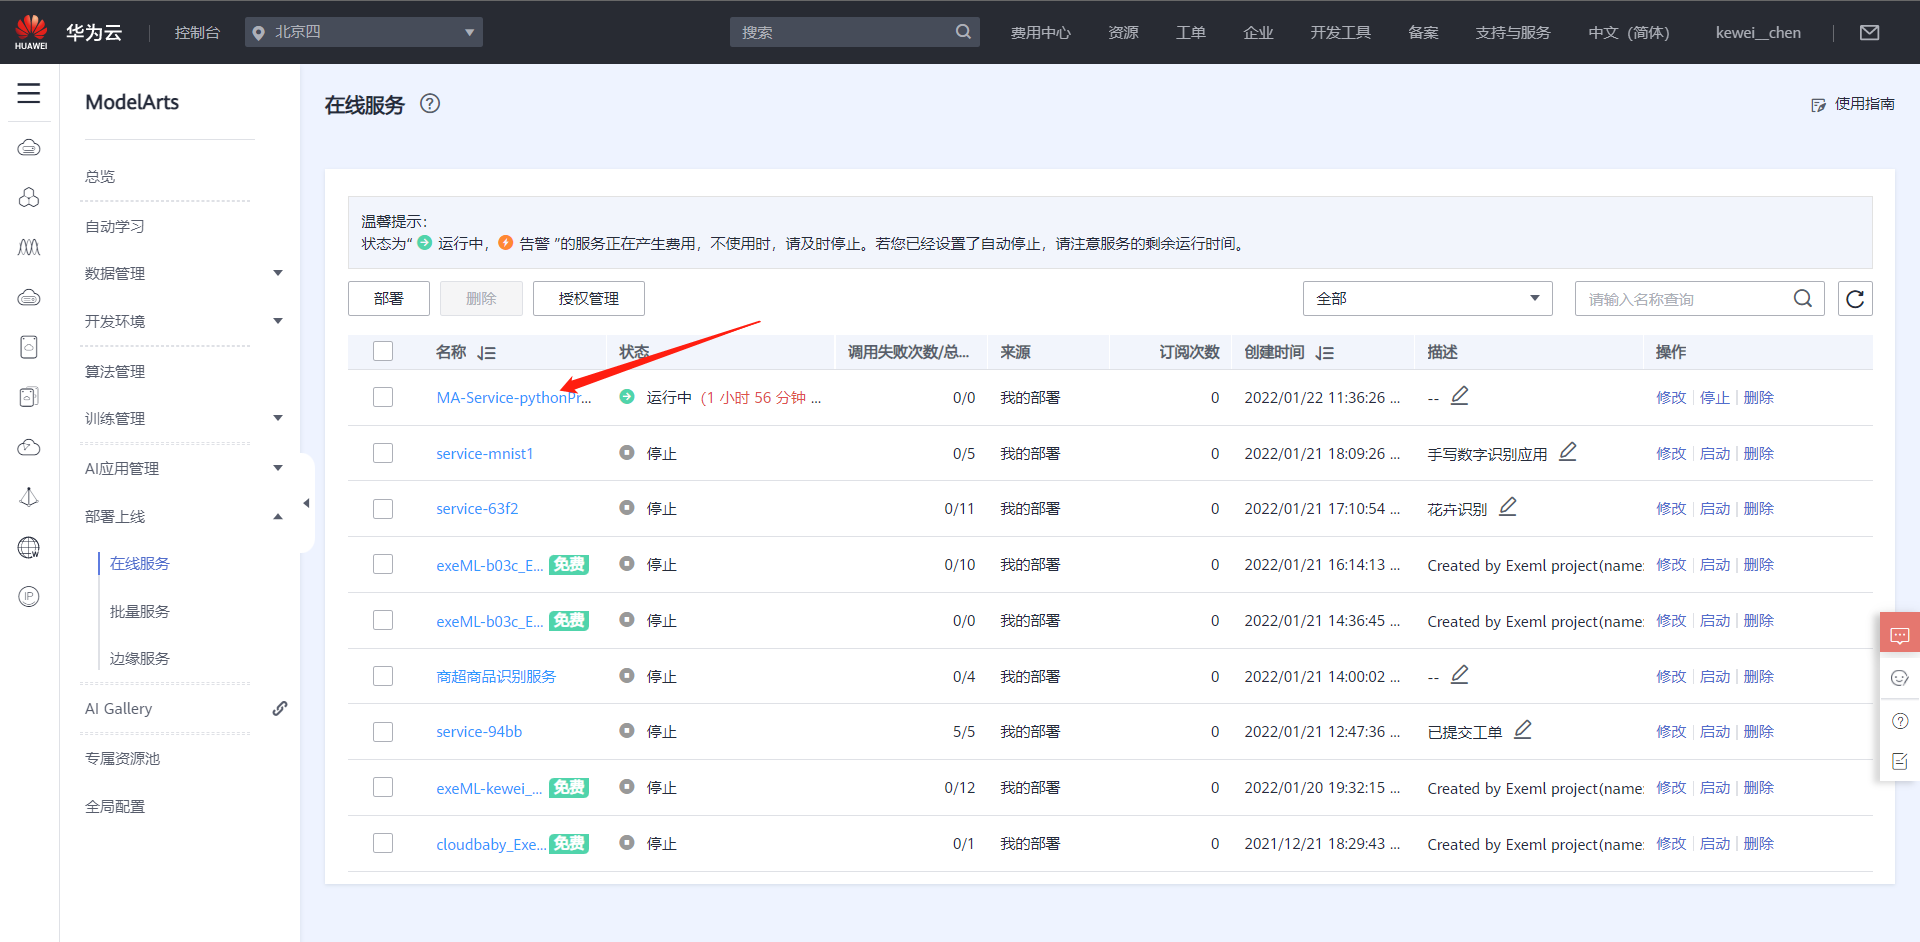Select 批量服务 under 部署上线
The width and height of the screenshot is (1920, 942).
coord(140,611)
